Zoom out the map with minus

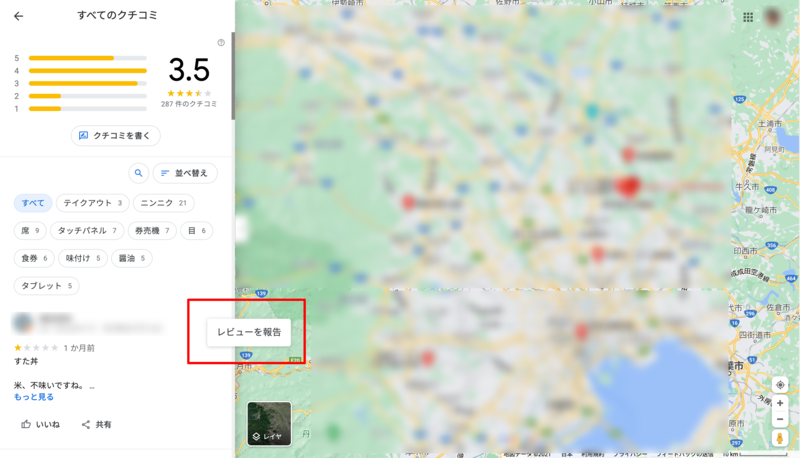pyautogui.click(x=780, y=419)
